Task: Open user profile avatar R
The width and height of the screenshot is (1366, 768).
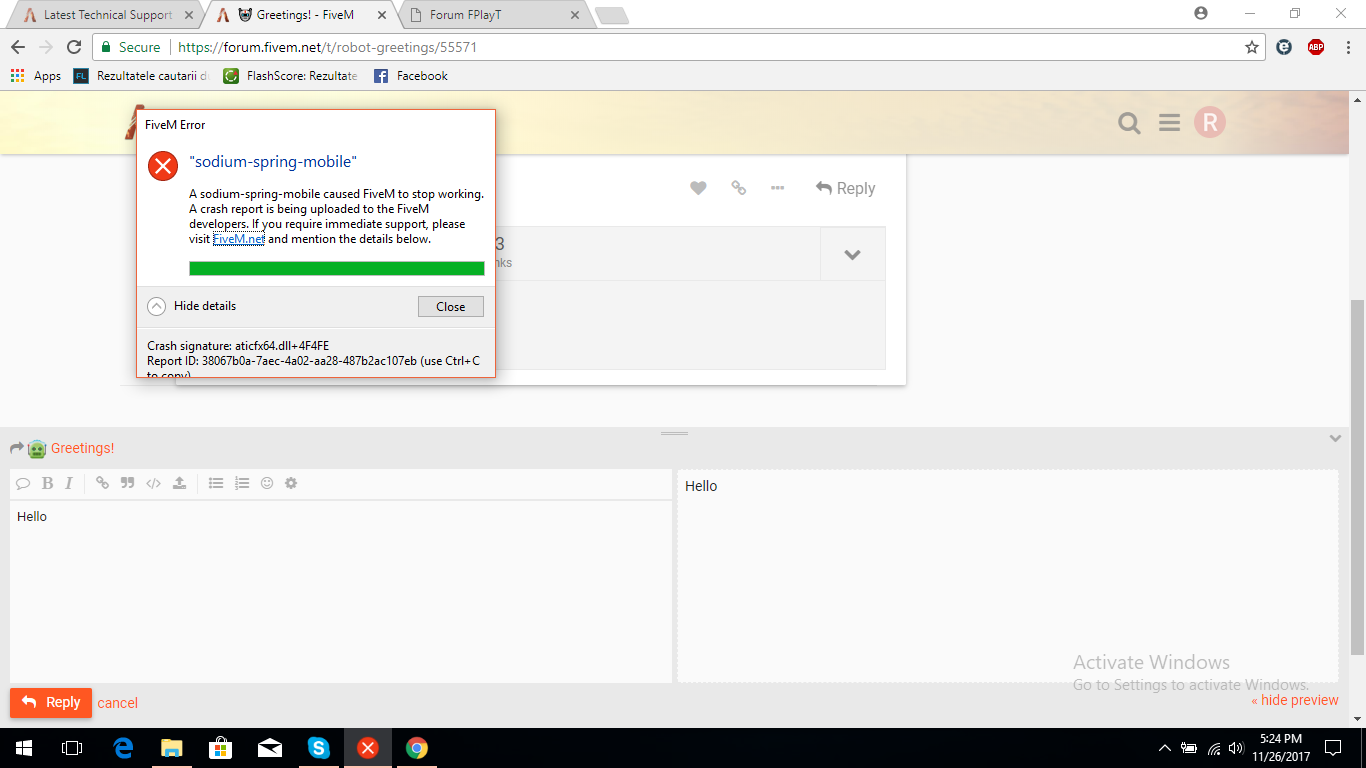Action: tap(1210, 122)
